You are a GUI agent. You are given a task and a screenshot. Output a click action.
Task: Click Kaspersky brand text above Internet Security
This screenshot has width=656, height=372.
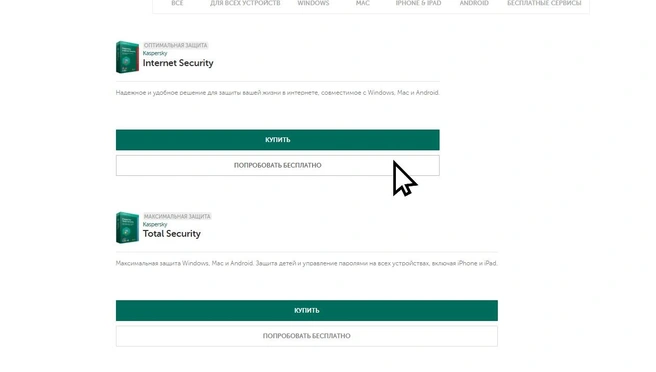[x=155, y=53]
